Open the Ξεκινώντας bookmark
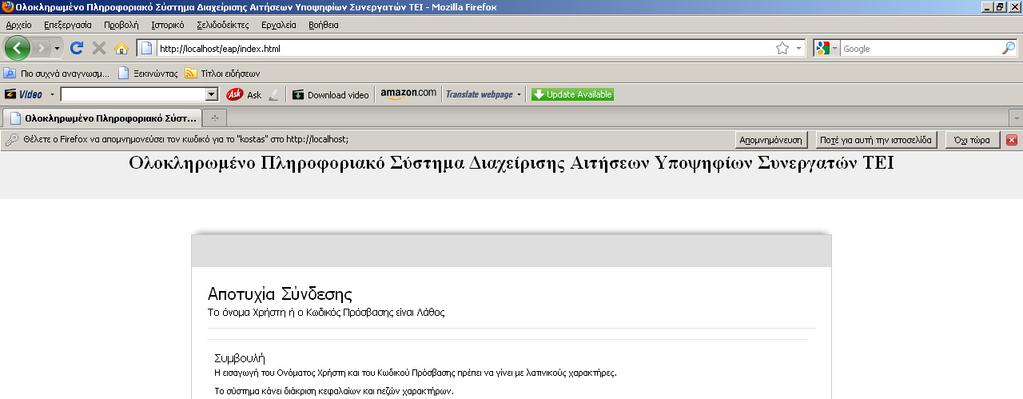 148,74
